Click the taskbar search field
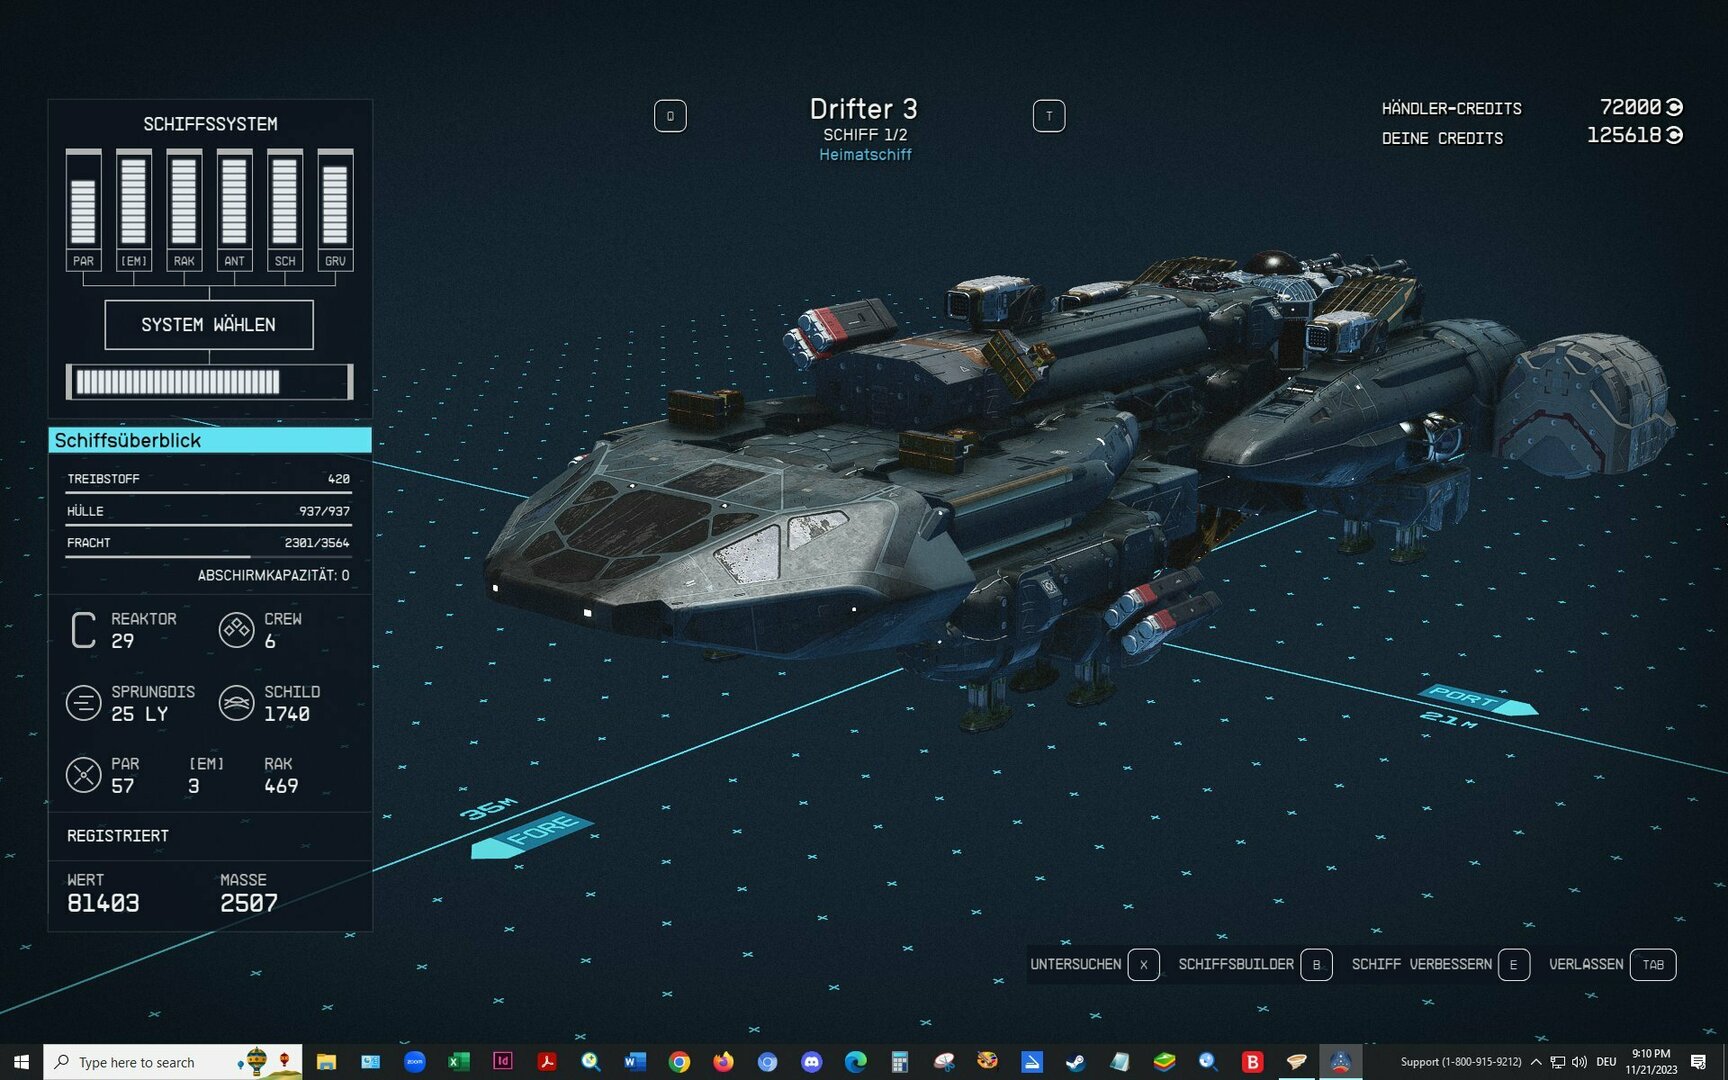The image size is (1728, 1080). (x=173, y=1062)
